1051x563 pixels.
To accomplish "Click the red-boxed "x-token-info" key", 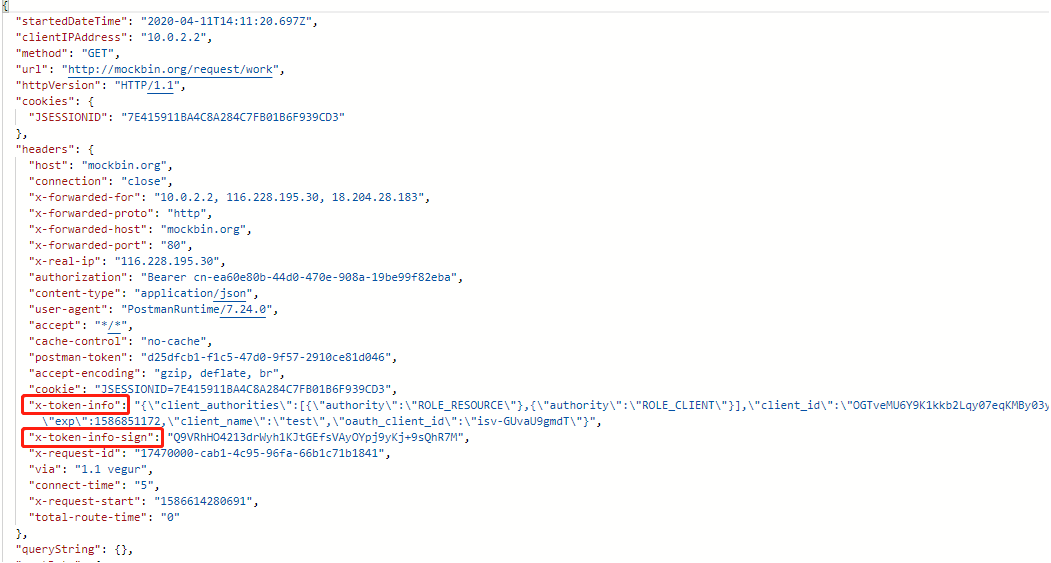I will point(77,405).
